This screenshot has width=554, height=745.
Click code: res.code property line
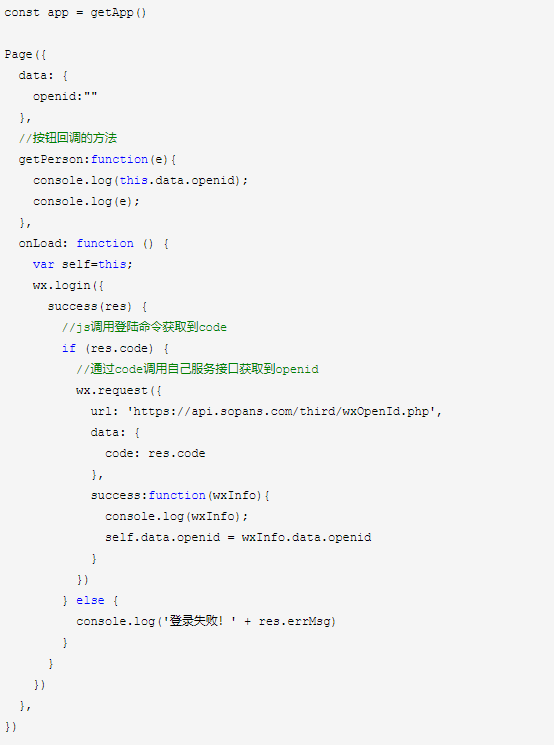click(x=155, y=453)
